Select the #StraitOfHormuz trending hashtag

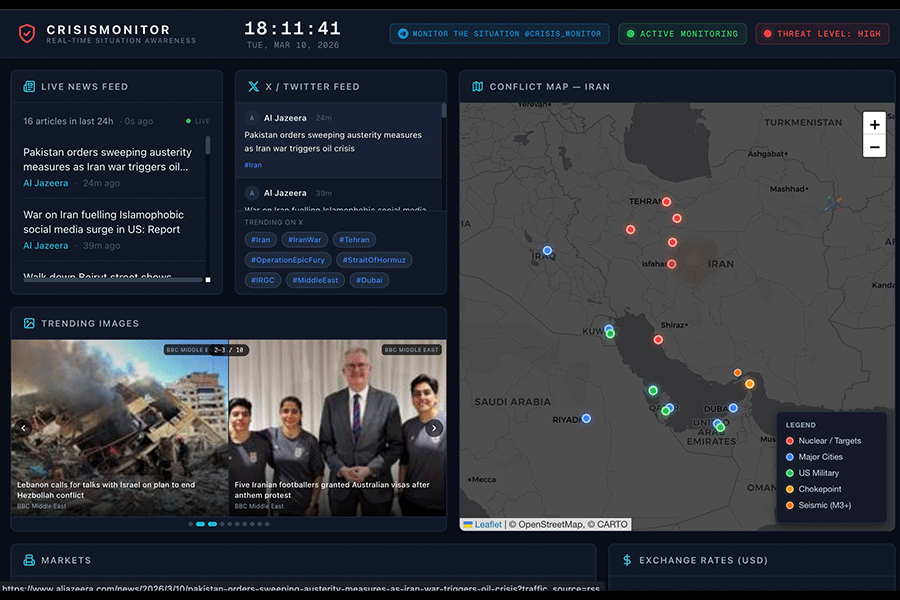coord(373,260)
